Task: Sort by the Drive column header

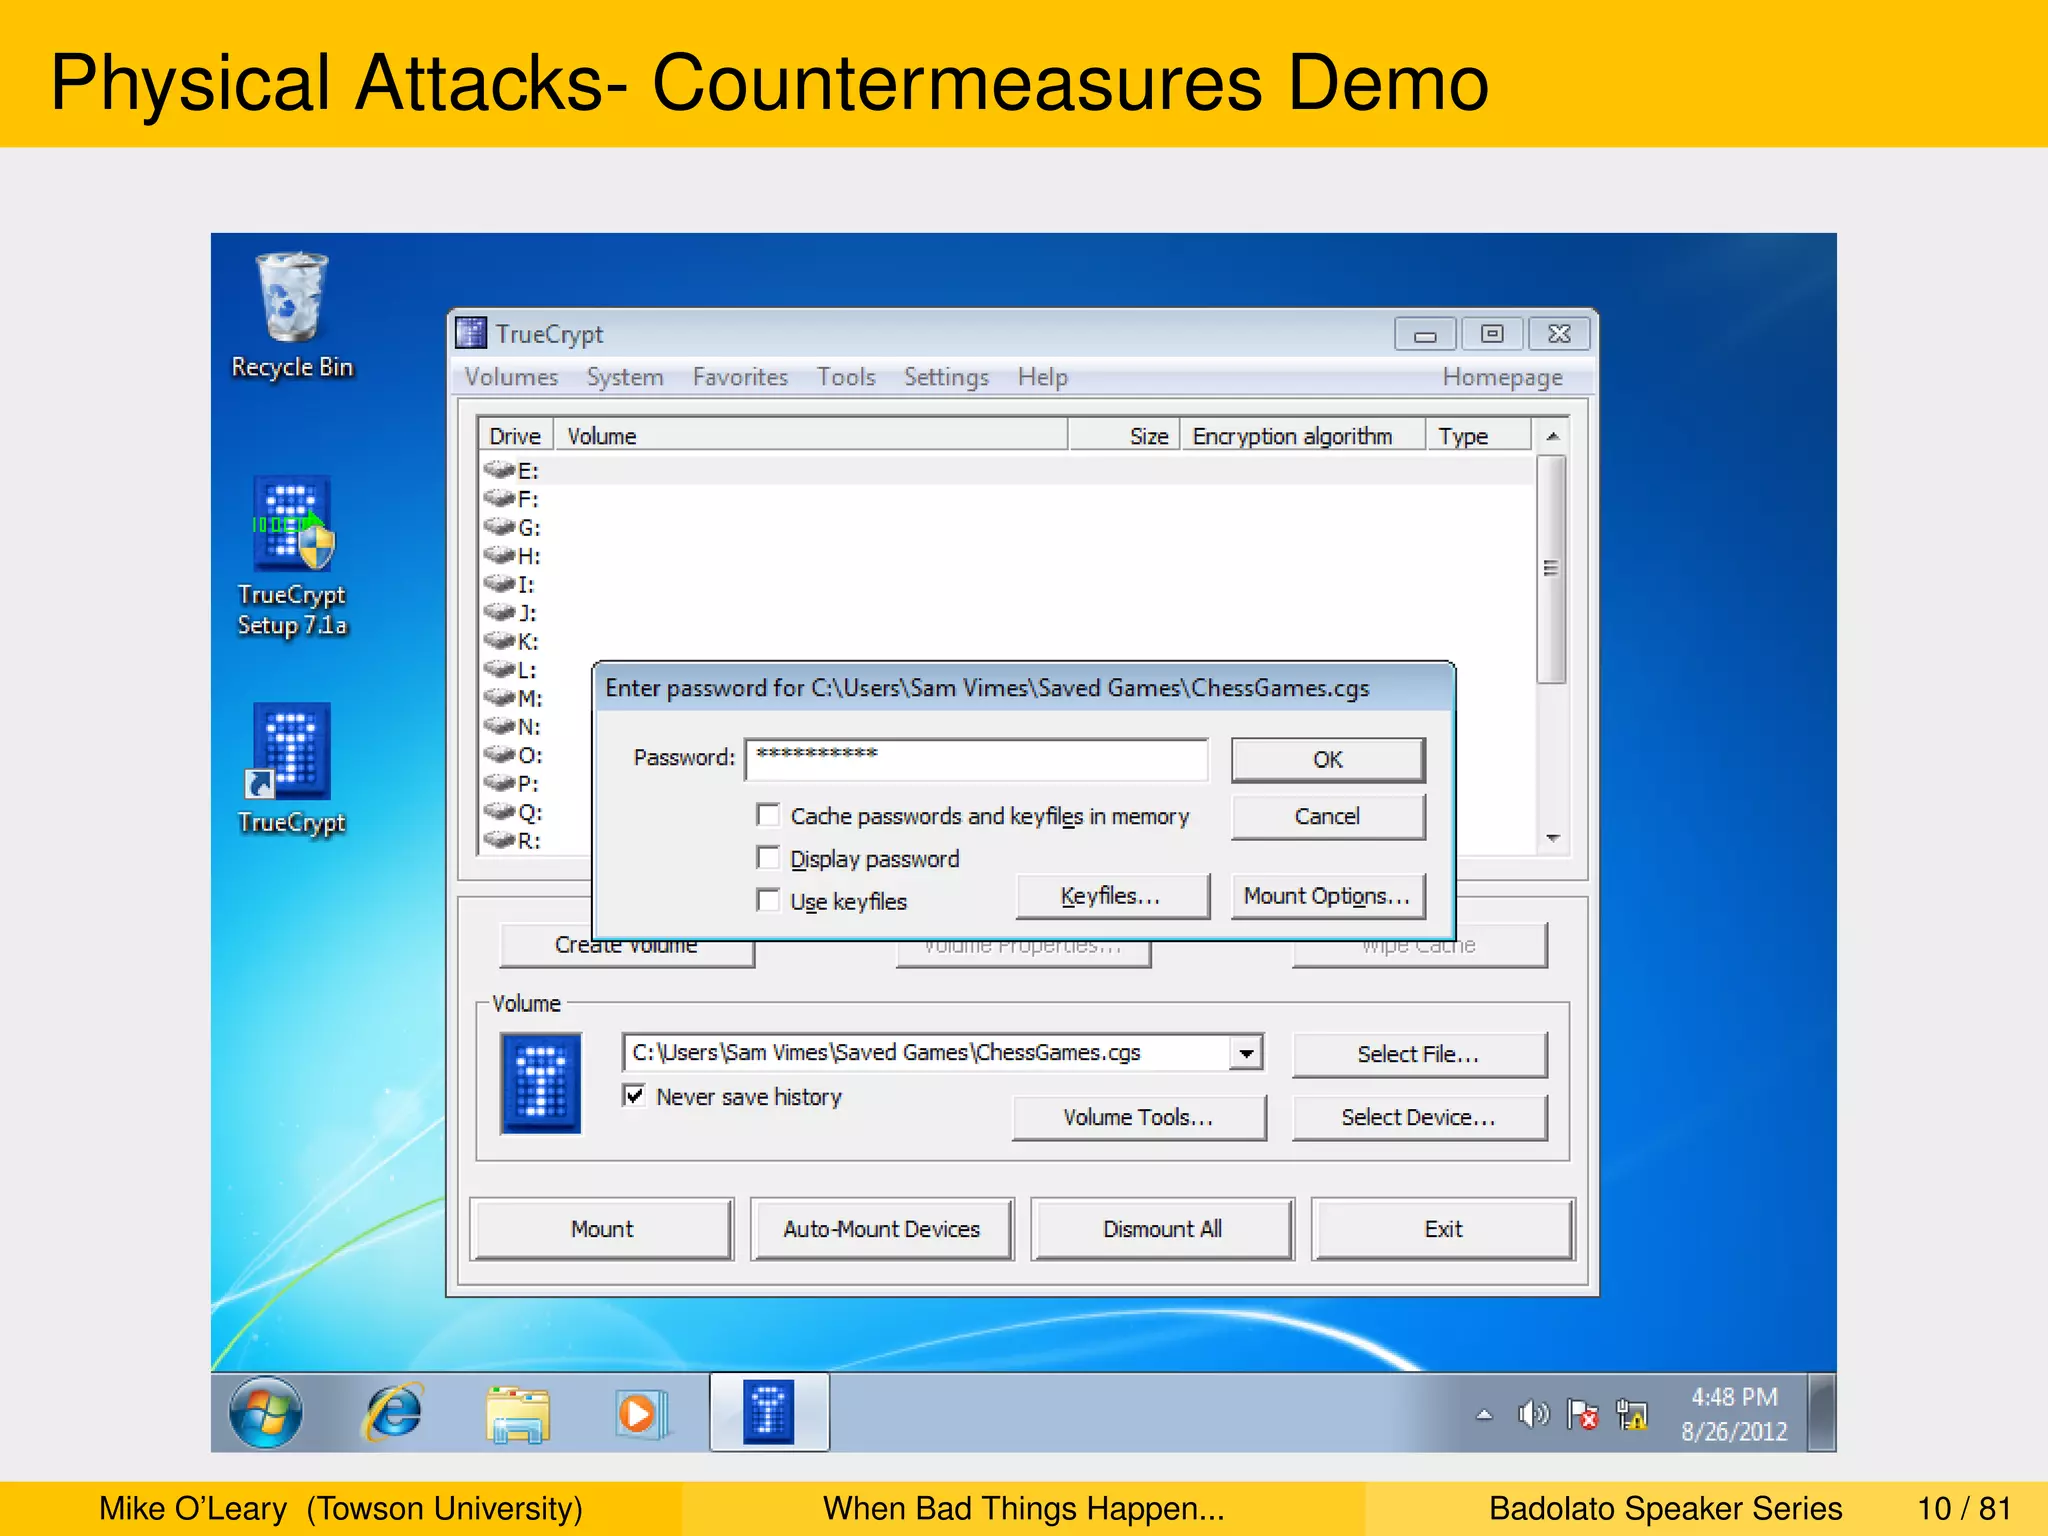Action: [x=515, y=436]
